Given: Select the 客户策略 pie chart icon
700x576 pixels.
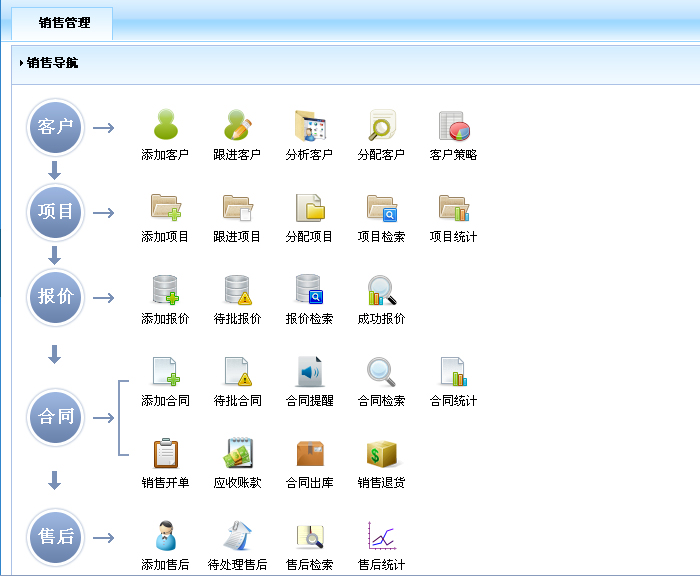Looking at the screenshot, I should (453, 125).
